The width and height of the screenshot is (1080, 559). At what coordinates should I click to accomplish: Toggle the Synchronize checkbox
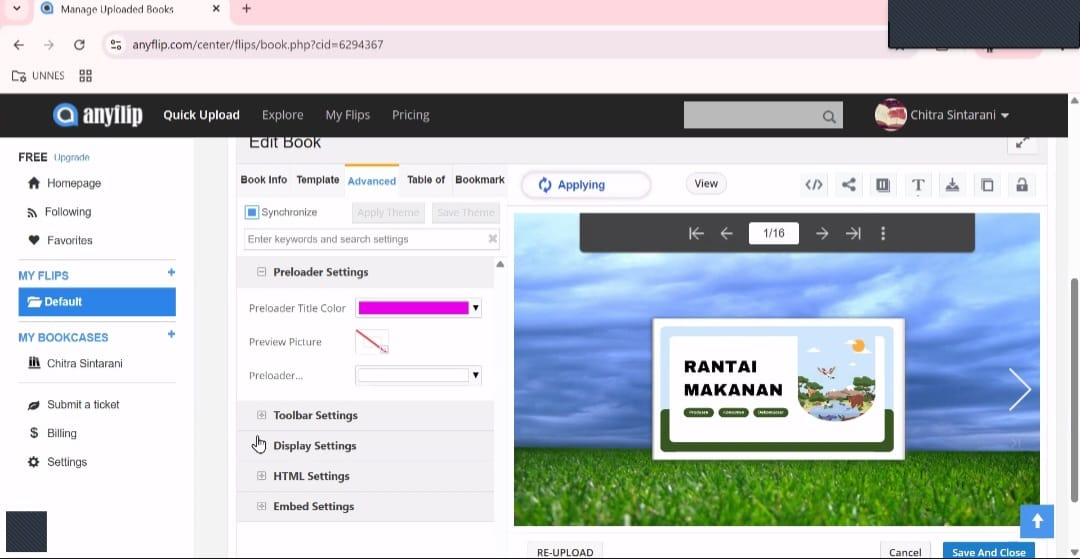pos(252,212)
